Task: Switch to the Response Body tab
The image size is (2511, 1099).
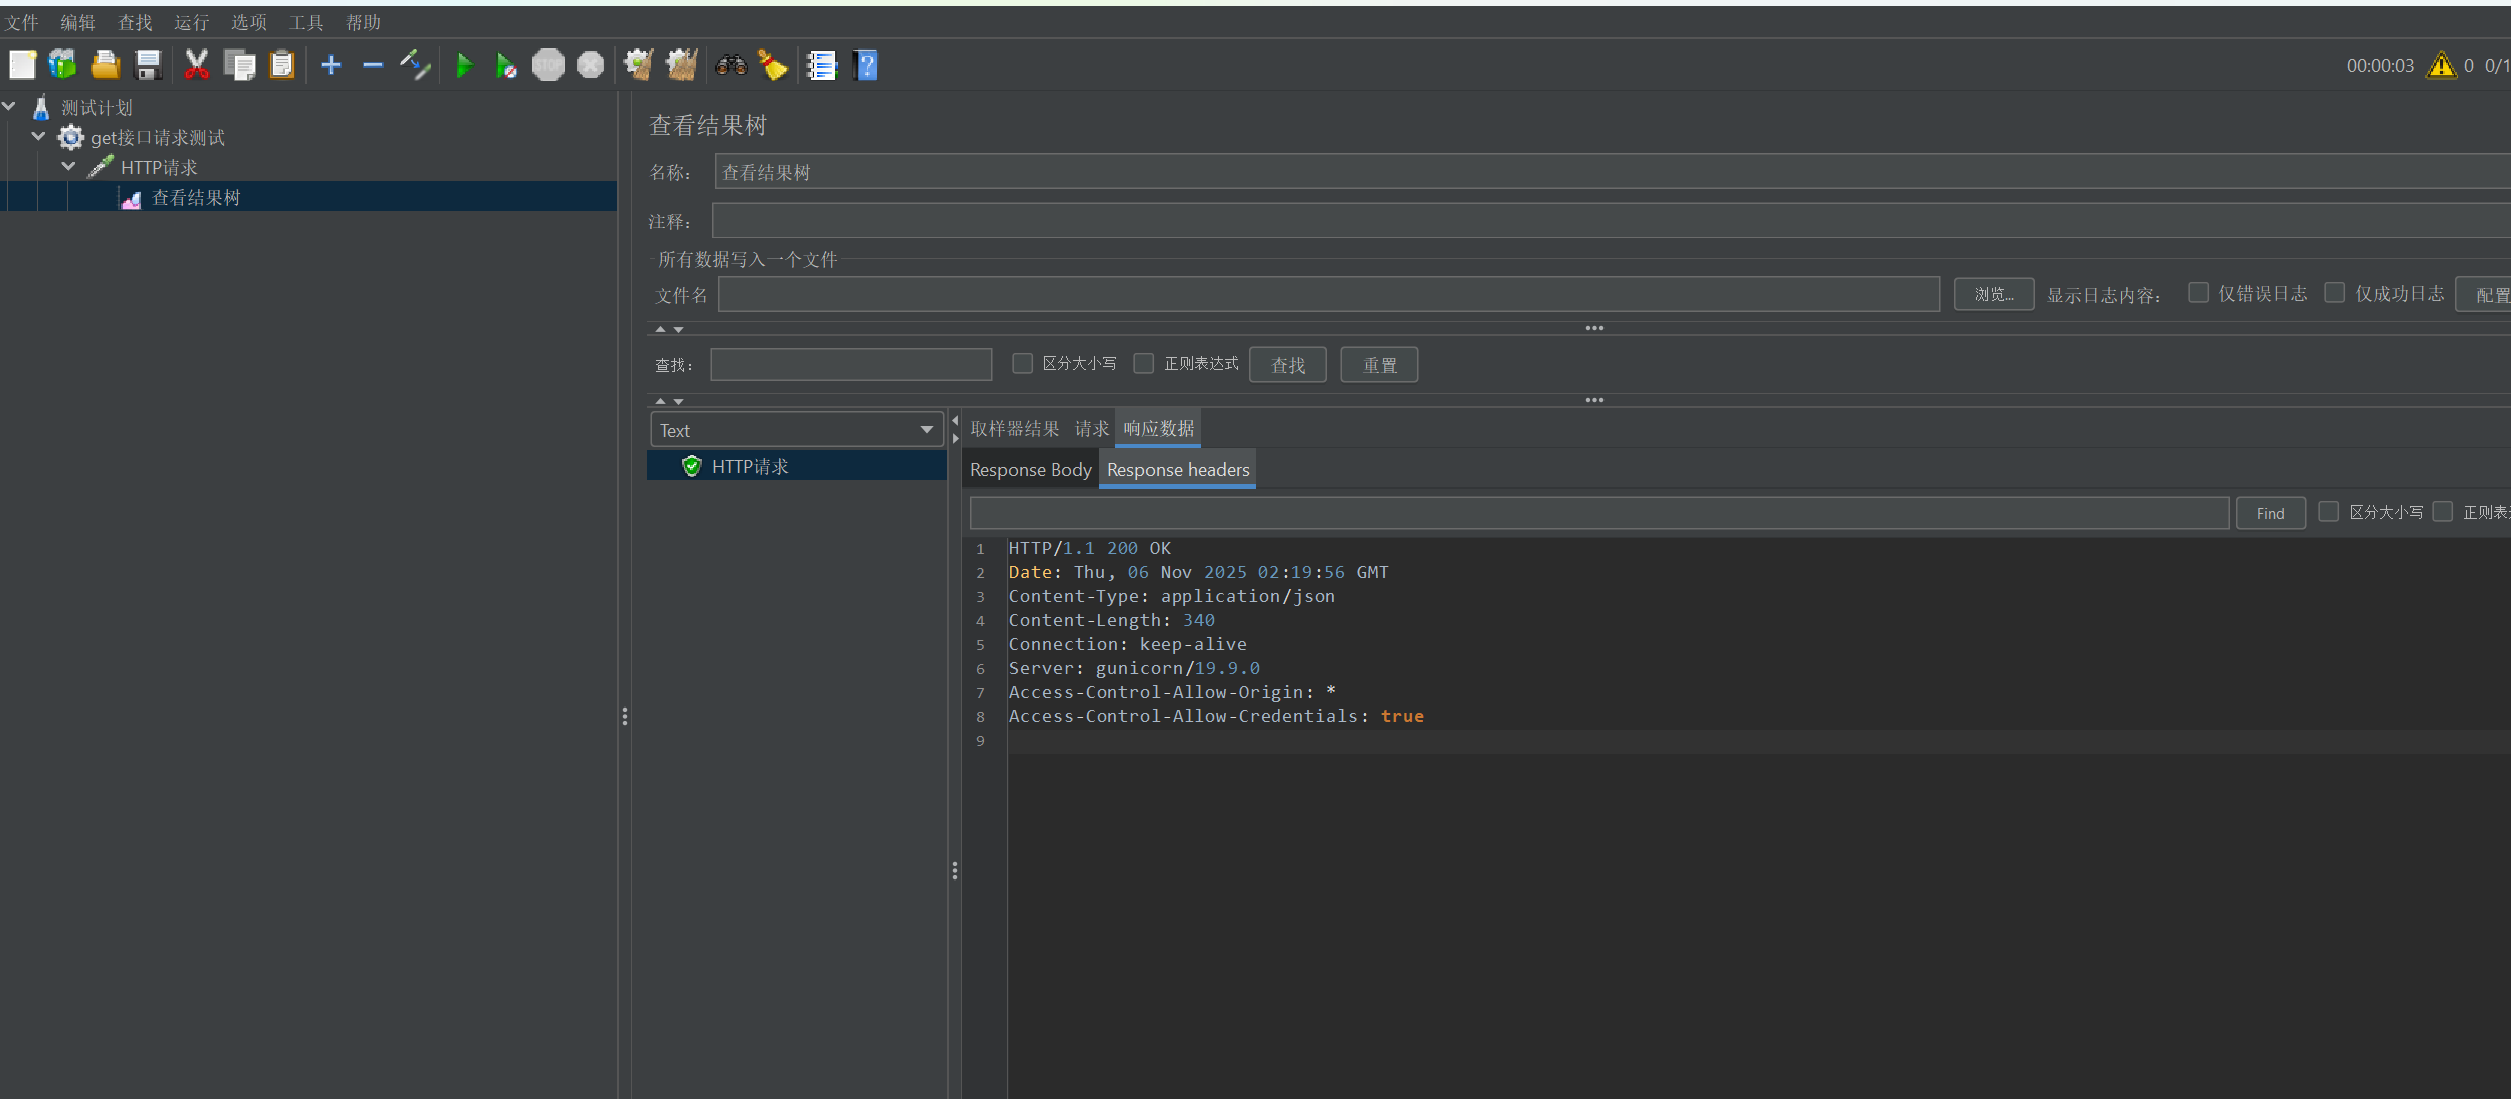Action: (x=1030, y=470)
